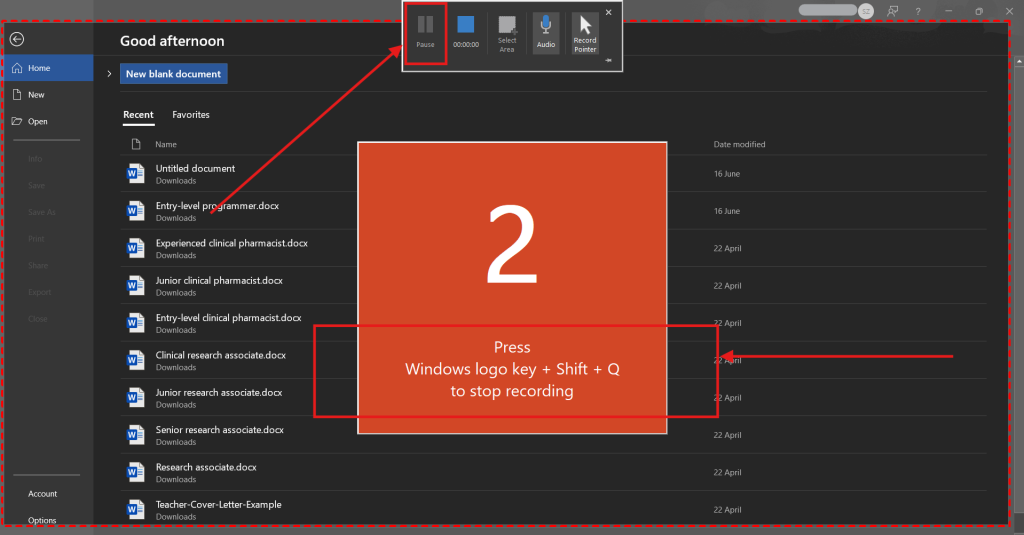Open Untitled document from recent list
This screenshot has width=1024, height=535.
[x=195, y=169]
